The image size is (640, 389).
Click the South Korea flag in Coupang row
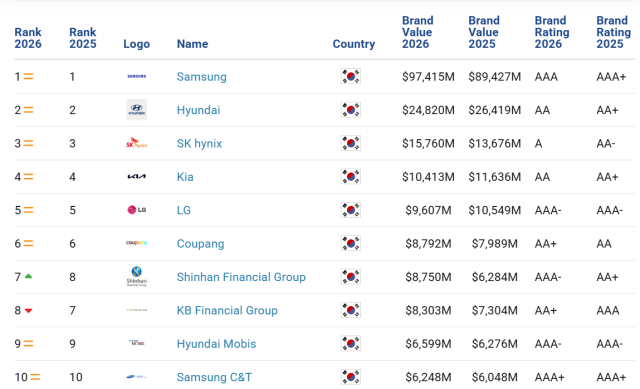(351, 243)
